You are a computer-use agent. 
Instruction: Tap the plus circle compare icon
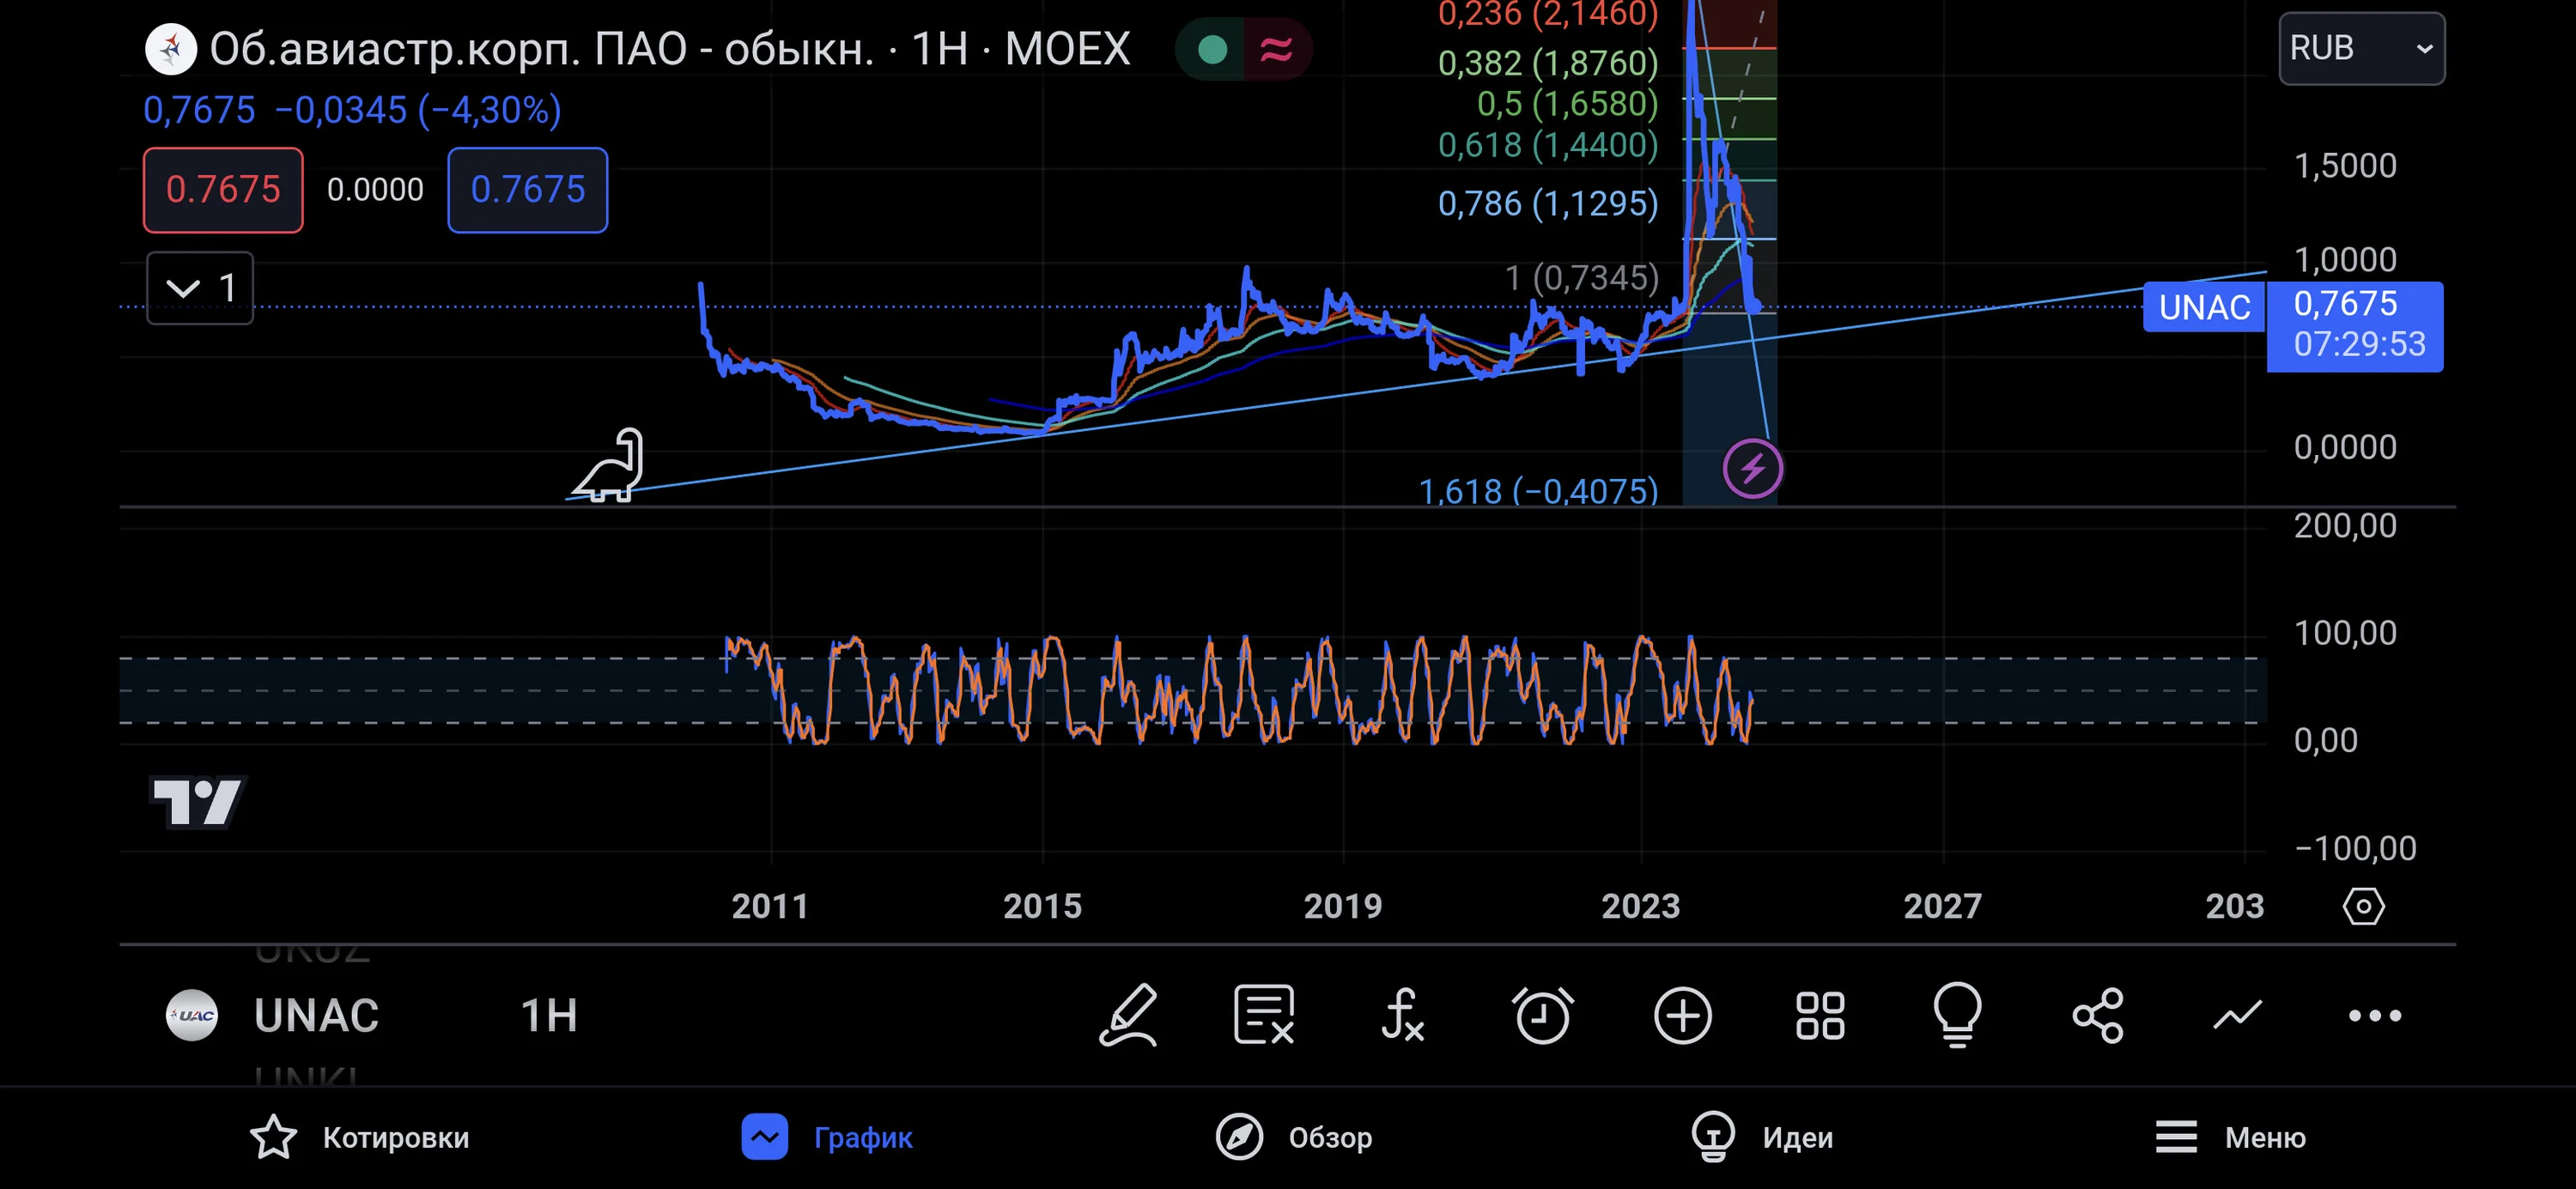(x=1682, y=1015)
